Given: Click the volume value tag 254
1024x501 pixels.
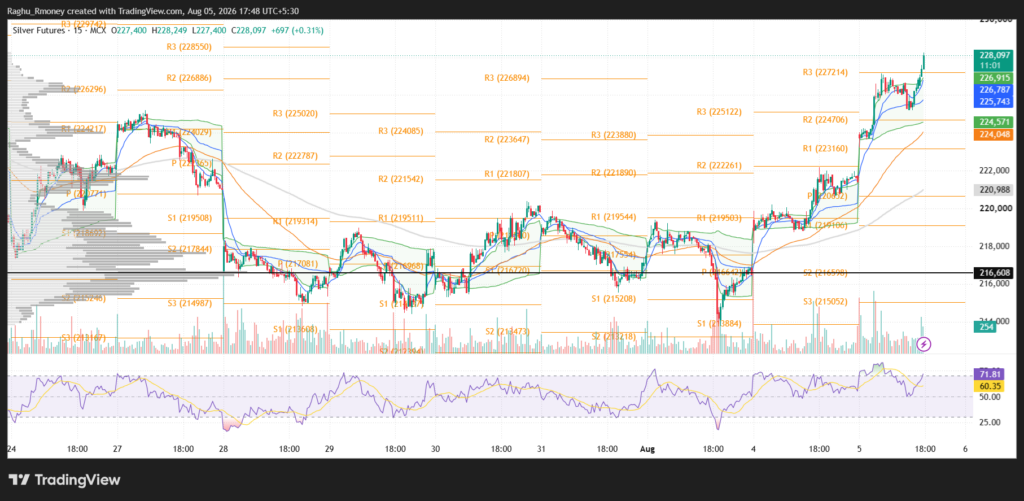Looking at the screenshot, I should coord(986,327).
